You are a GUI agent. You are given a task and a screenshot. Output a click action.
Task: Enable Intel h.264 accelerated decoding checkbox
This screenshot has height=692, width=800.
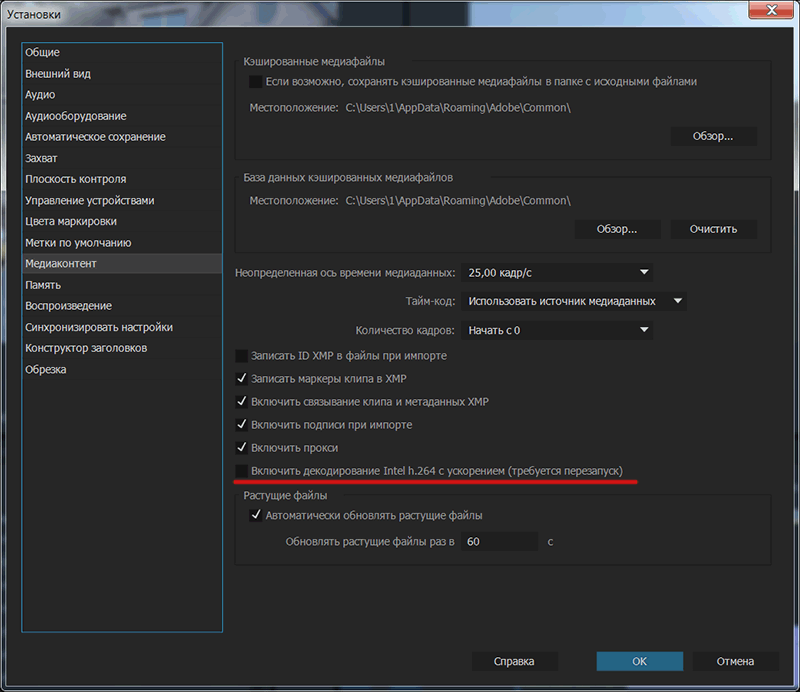[x=242, y=470]
